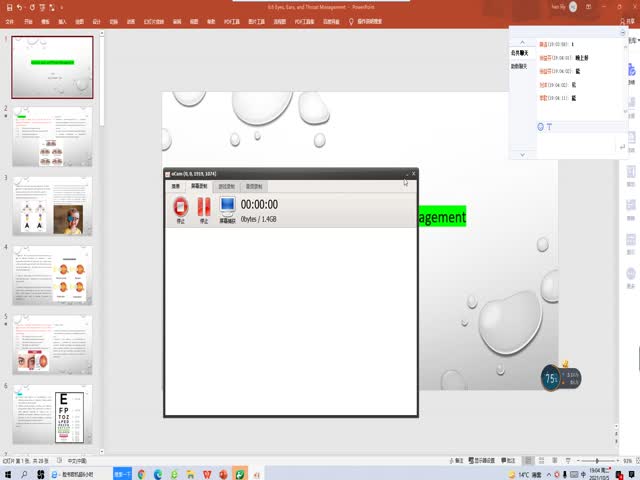Select slide 3 thumbnail with the child photo
Screen dimensions: 640x480
52,206
